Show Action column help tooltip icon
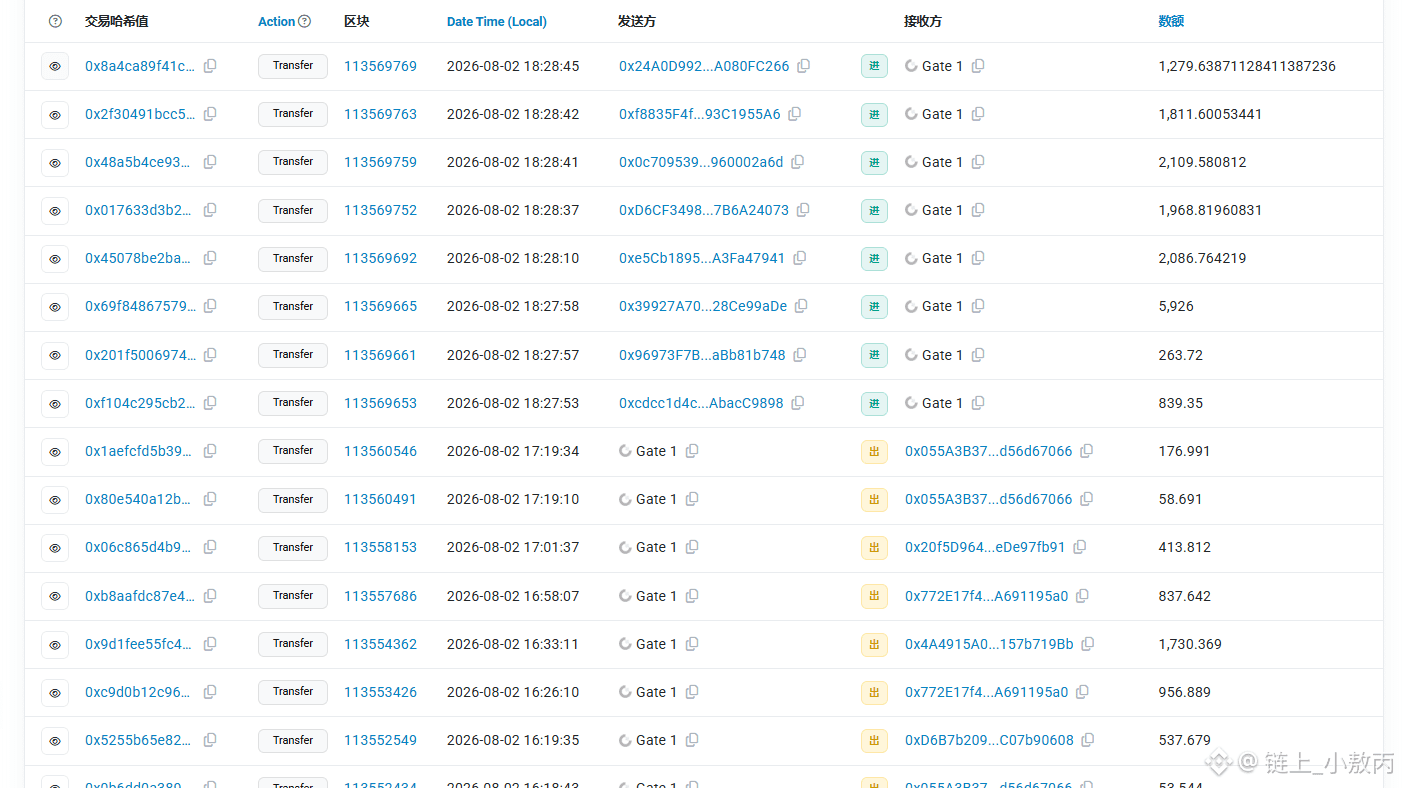This screenshot has height=788, width=1402. [305, 21]
